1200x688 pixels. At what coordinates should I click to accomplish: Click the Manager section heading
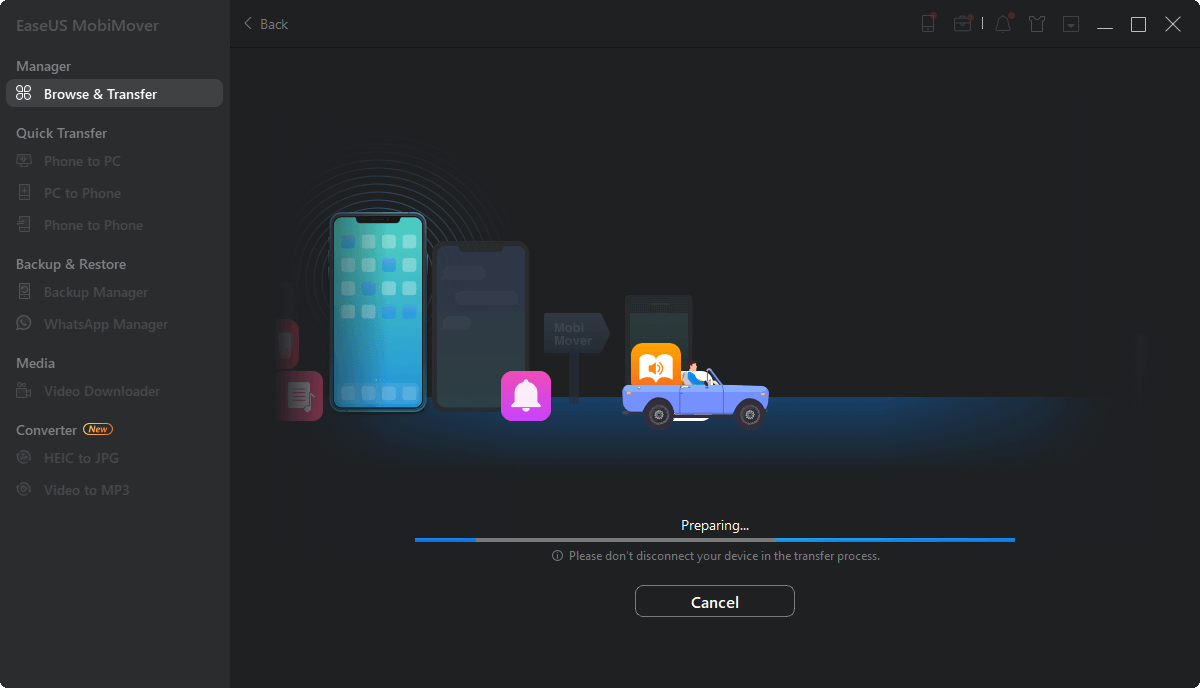pyautogui.click(x=43, y=66)
